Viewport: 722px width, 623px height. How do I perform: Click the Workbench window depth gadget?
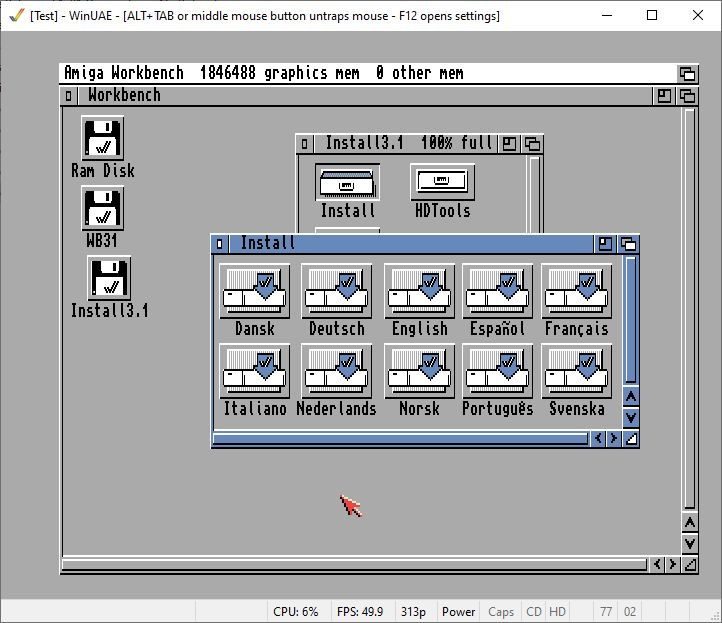687,96
